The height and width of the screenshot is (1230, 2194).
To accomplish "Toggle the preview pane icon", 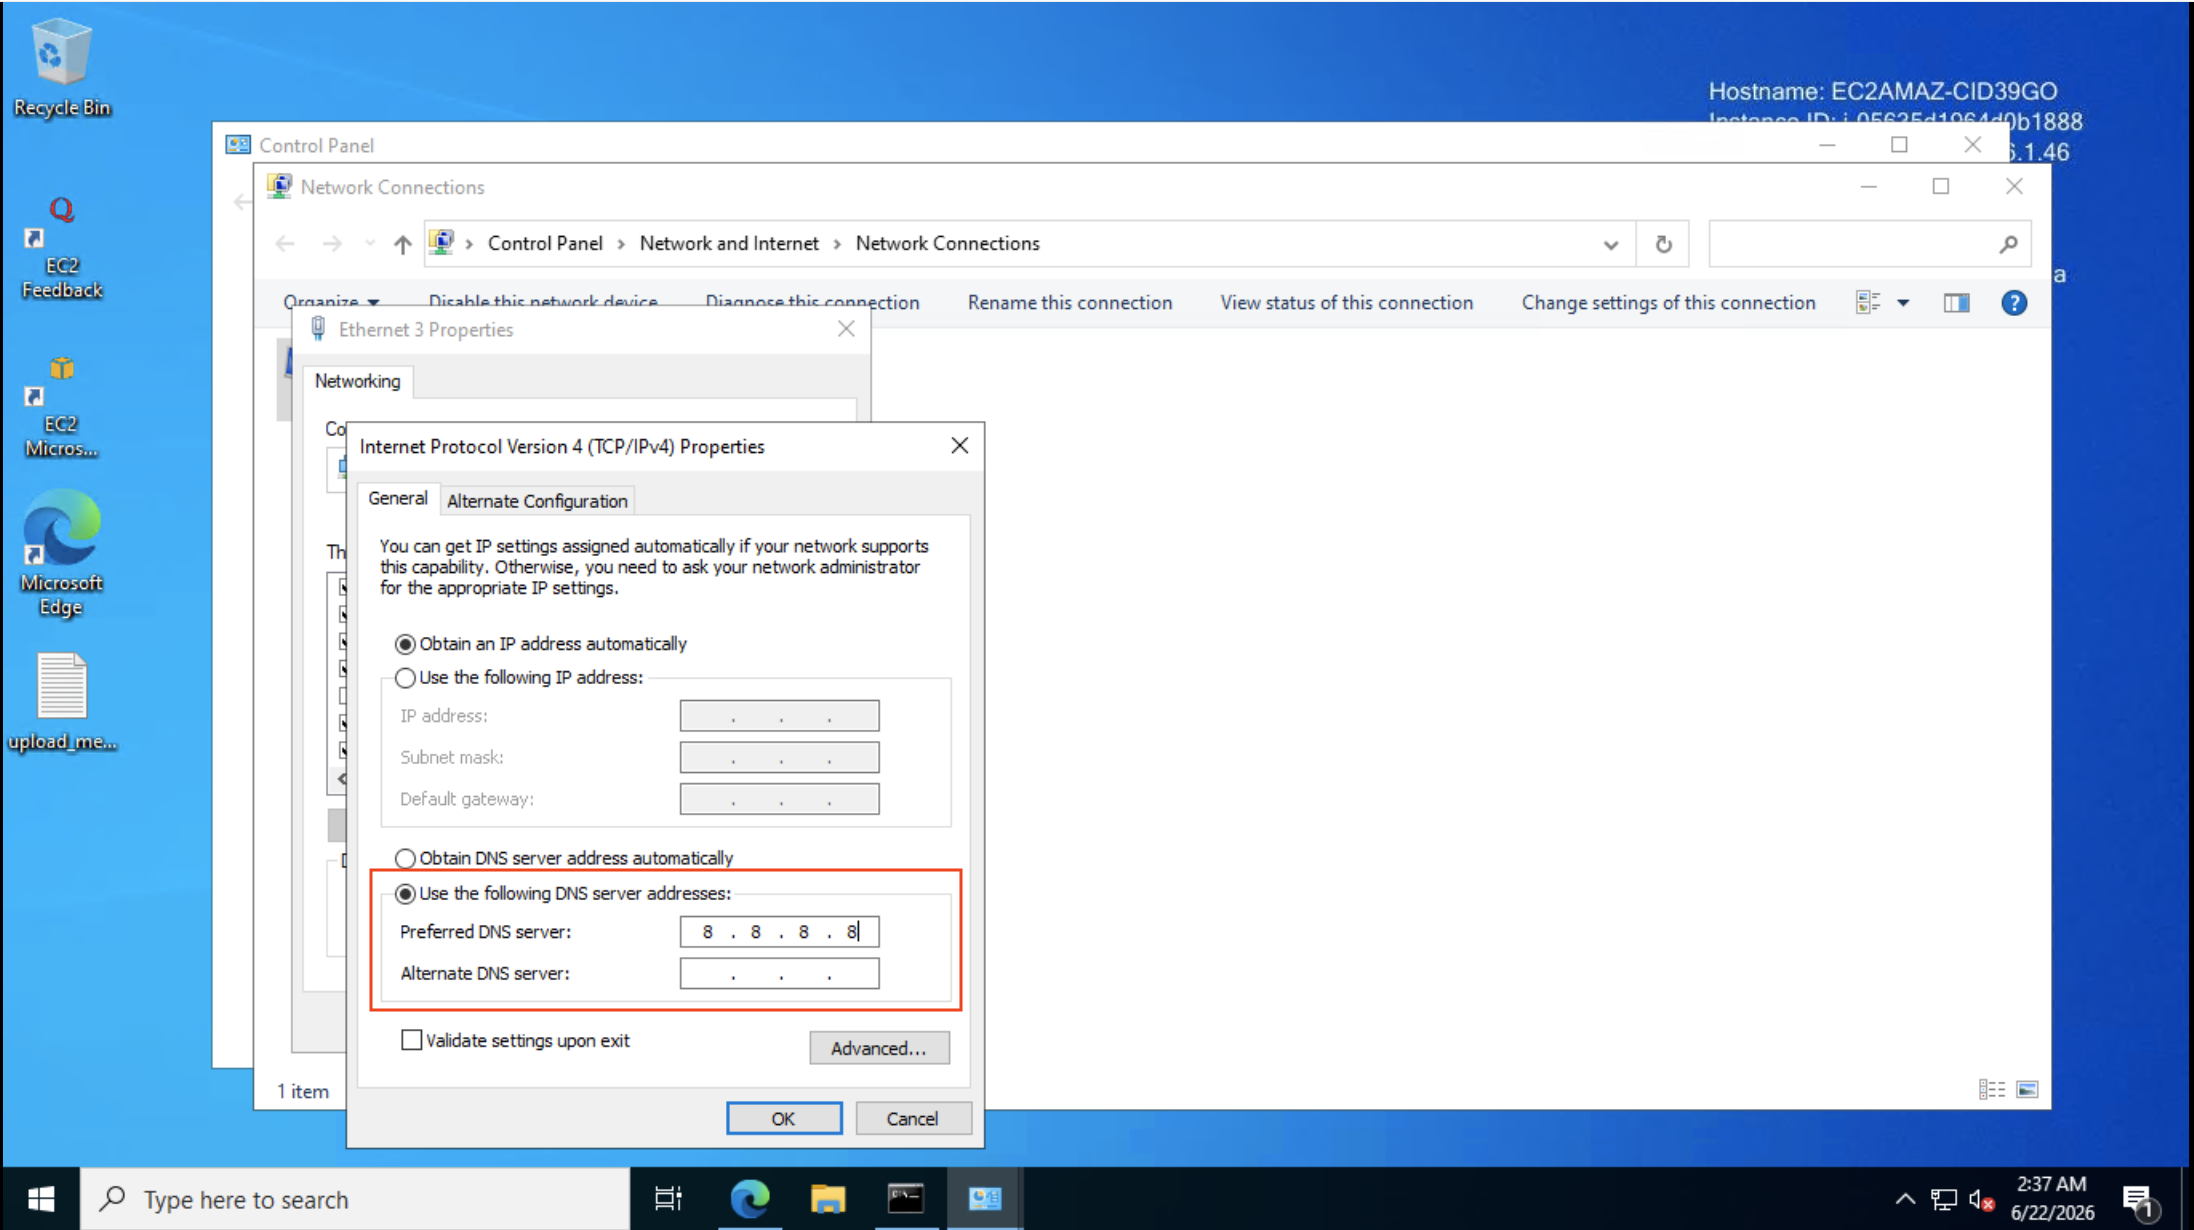I will tap(1956, 303).
